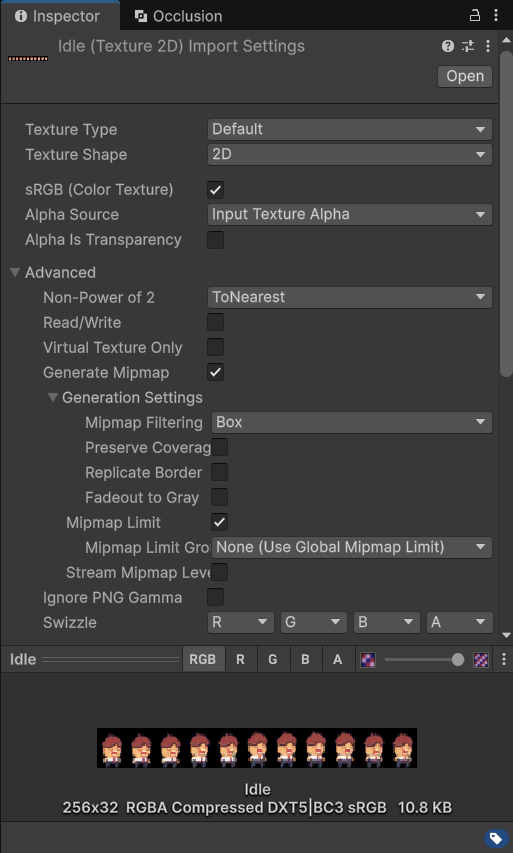Viewport: 513px width, 853px height.
Task: Select the RGB preview channel button
Action: pyautogui.click(x=202, y=660)
